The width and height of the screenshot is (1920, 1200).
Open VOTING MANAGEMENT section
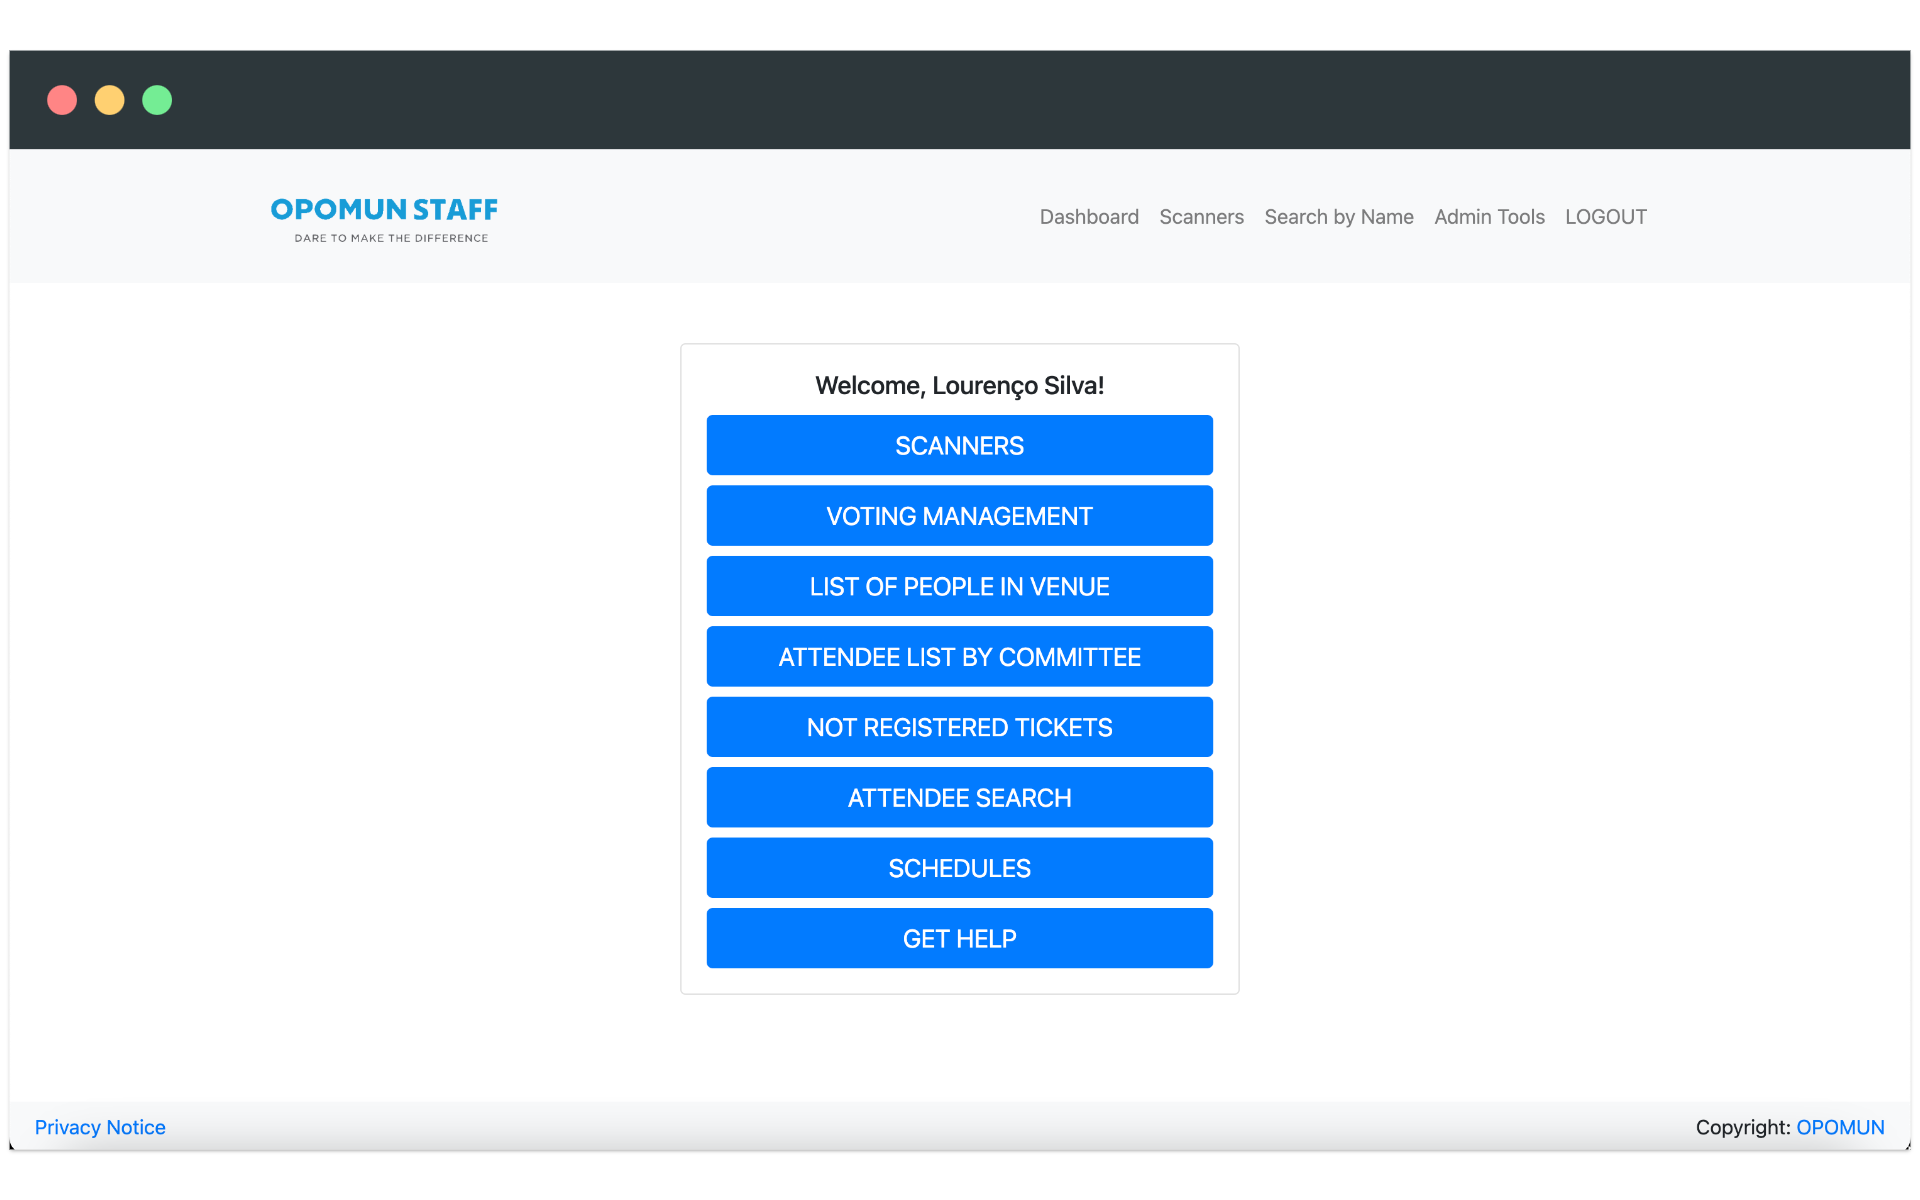(x=959, y=514)
